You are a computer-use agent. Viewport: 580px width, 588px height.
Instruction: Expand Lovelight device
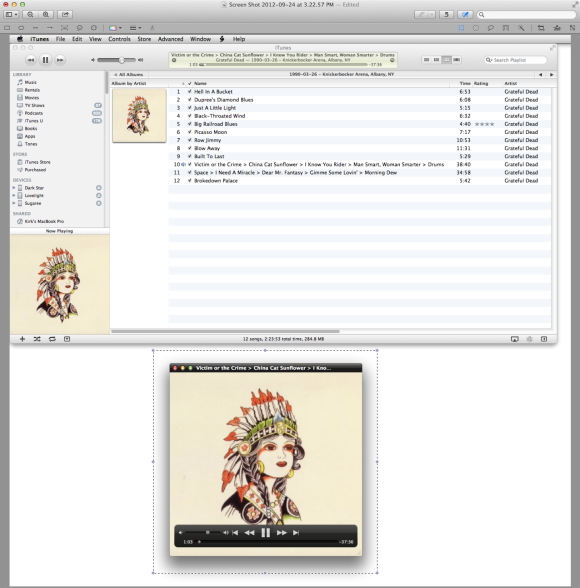point(14,195)
